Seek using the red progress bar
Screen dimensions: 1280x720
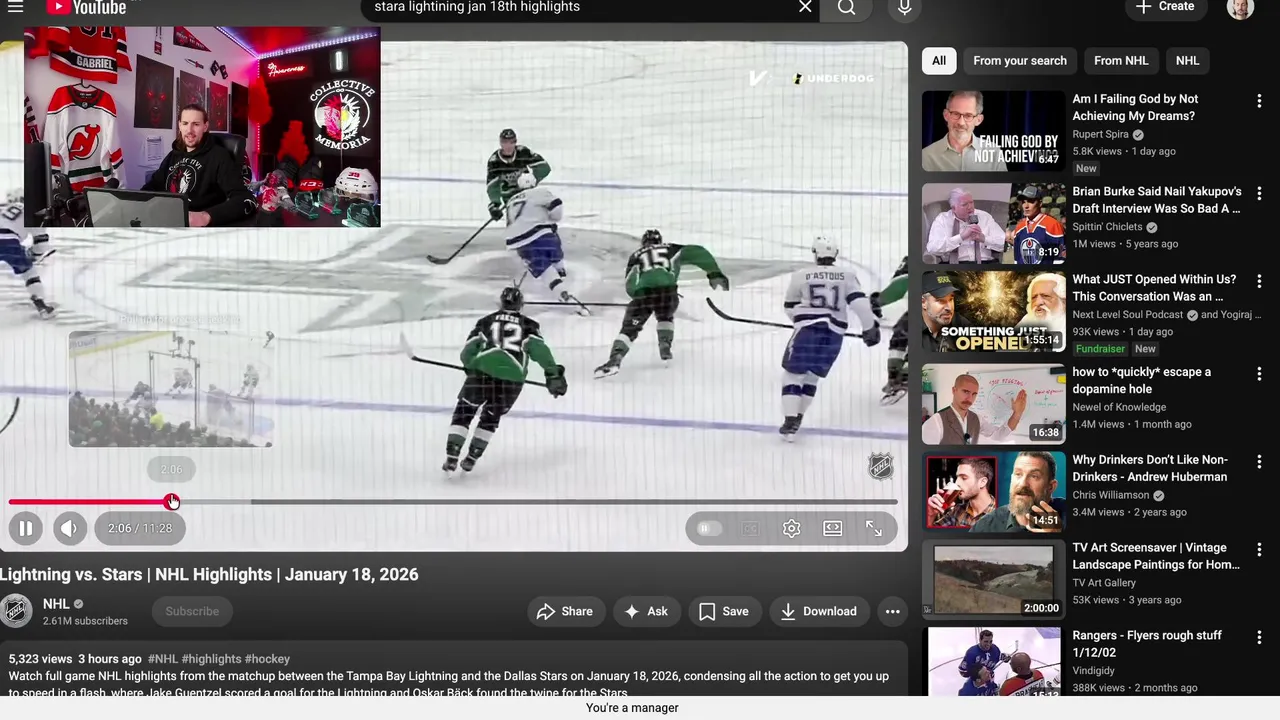coord(453,502)
